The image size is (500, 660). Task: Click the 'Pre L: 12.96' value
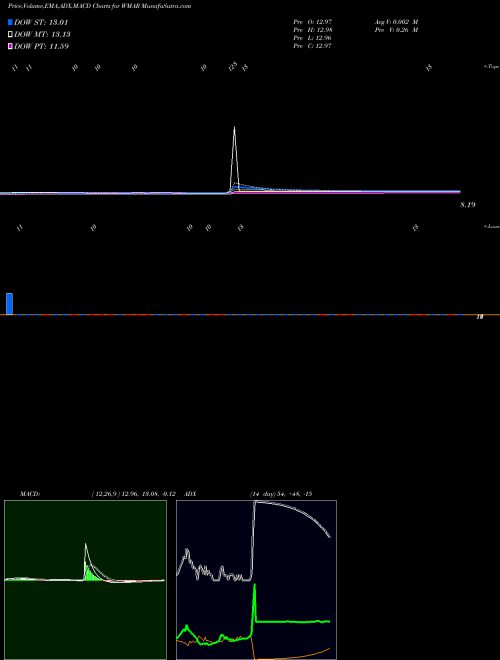[312, 38]
